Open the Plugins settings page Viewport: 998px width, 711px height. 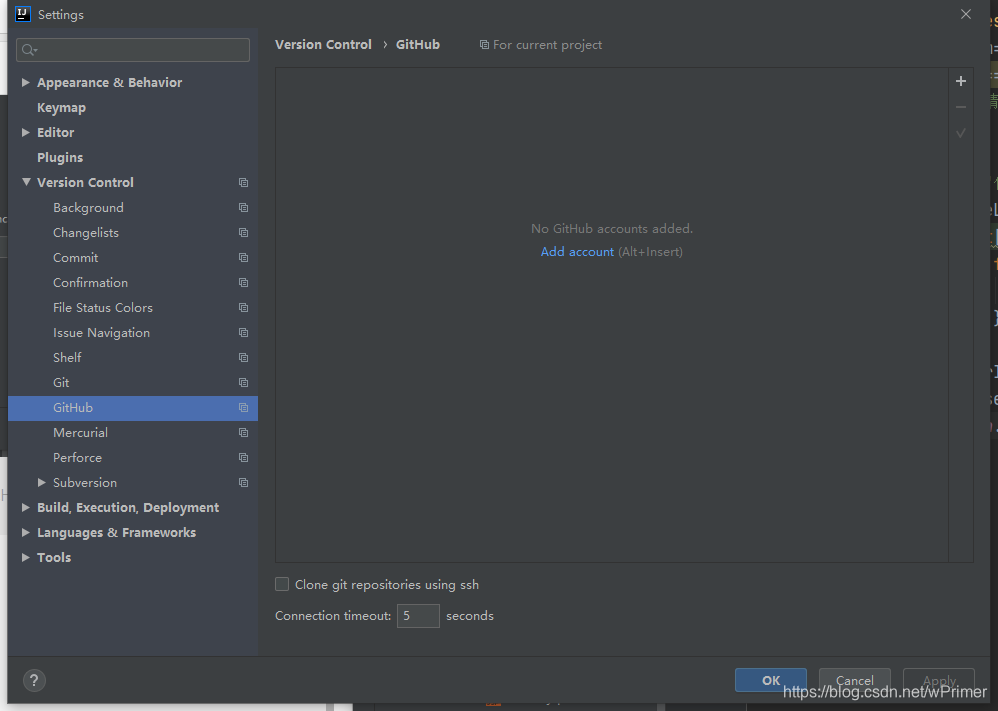60,157
